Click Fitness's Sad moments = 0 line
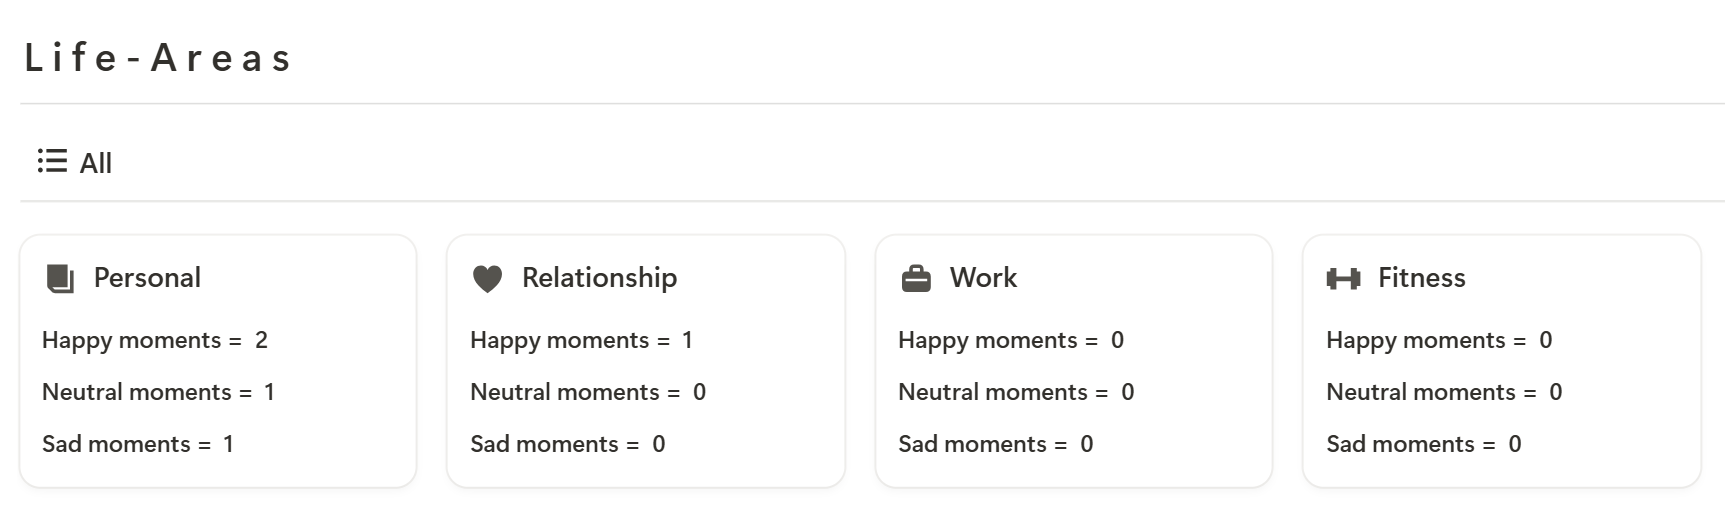Image resolution: width=1725 pixels, height=515 pixels. pos(1424,444)
